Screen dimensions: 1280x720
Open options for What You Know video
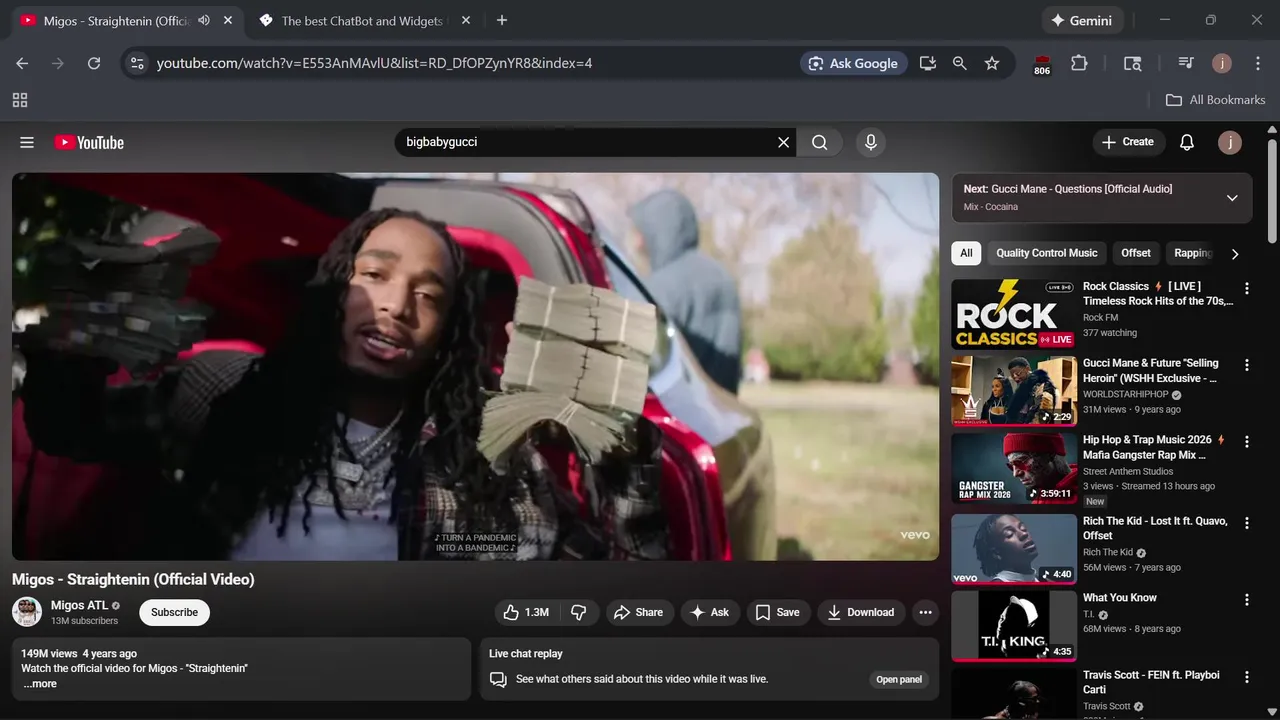click(x=1247, y=600)
